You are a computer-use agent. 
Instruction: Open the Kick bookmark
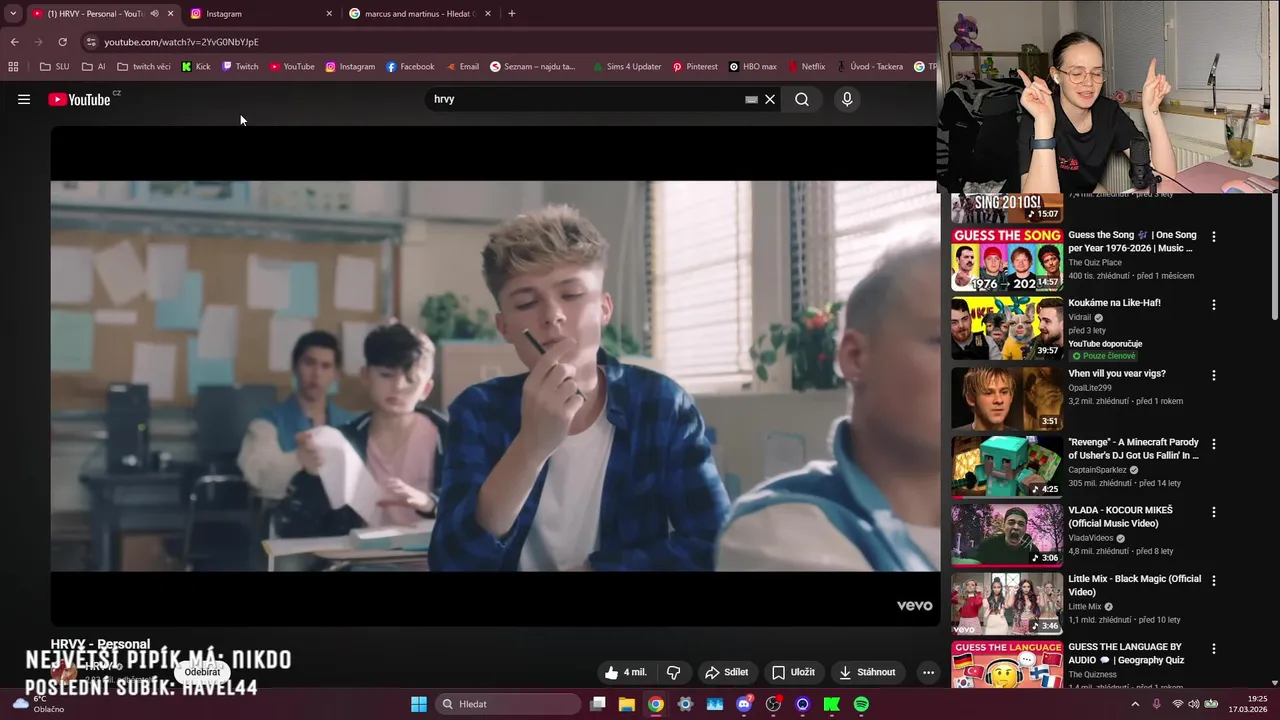(x=196, y=67)
